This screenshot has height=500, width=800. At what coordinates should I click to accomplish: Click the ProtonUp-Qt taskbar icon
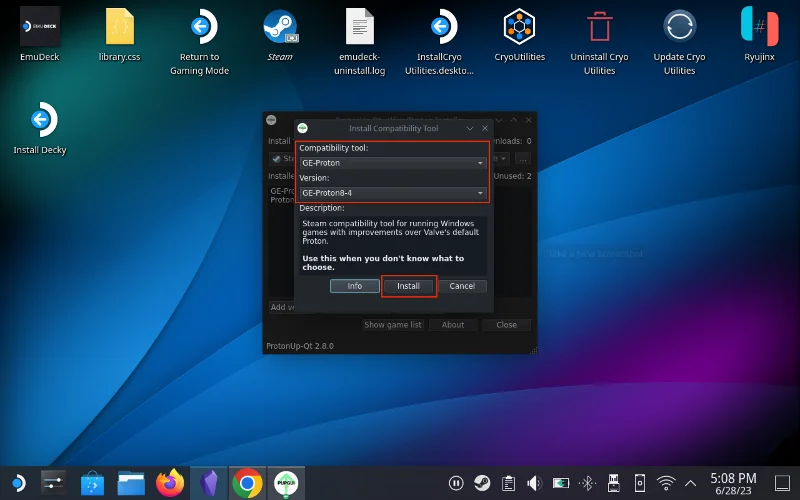click(x=286, y=483)
